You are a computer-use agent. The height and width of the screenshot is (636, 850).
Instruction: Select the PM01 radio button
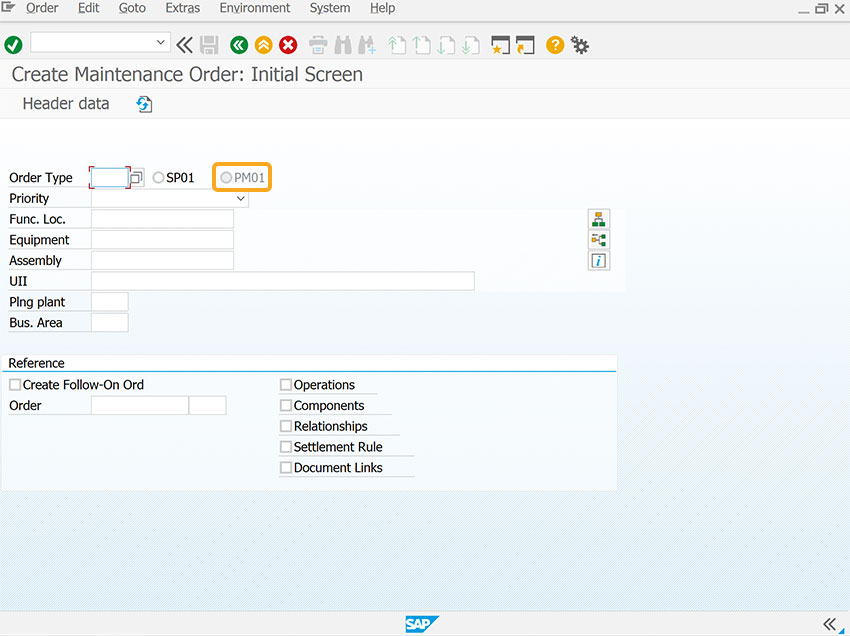coord(226,177)
